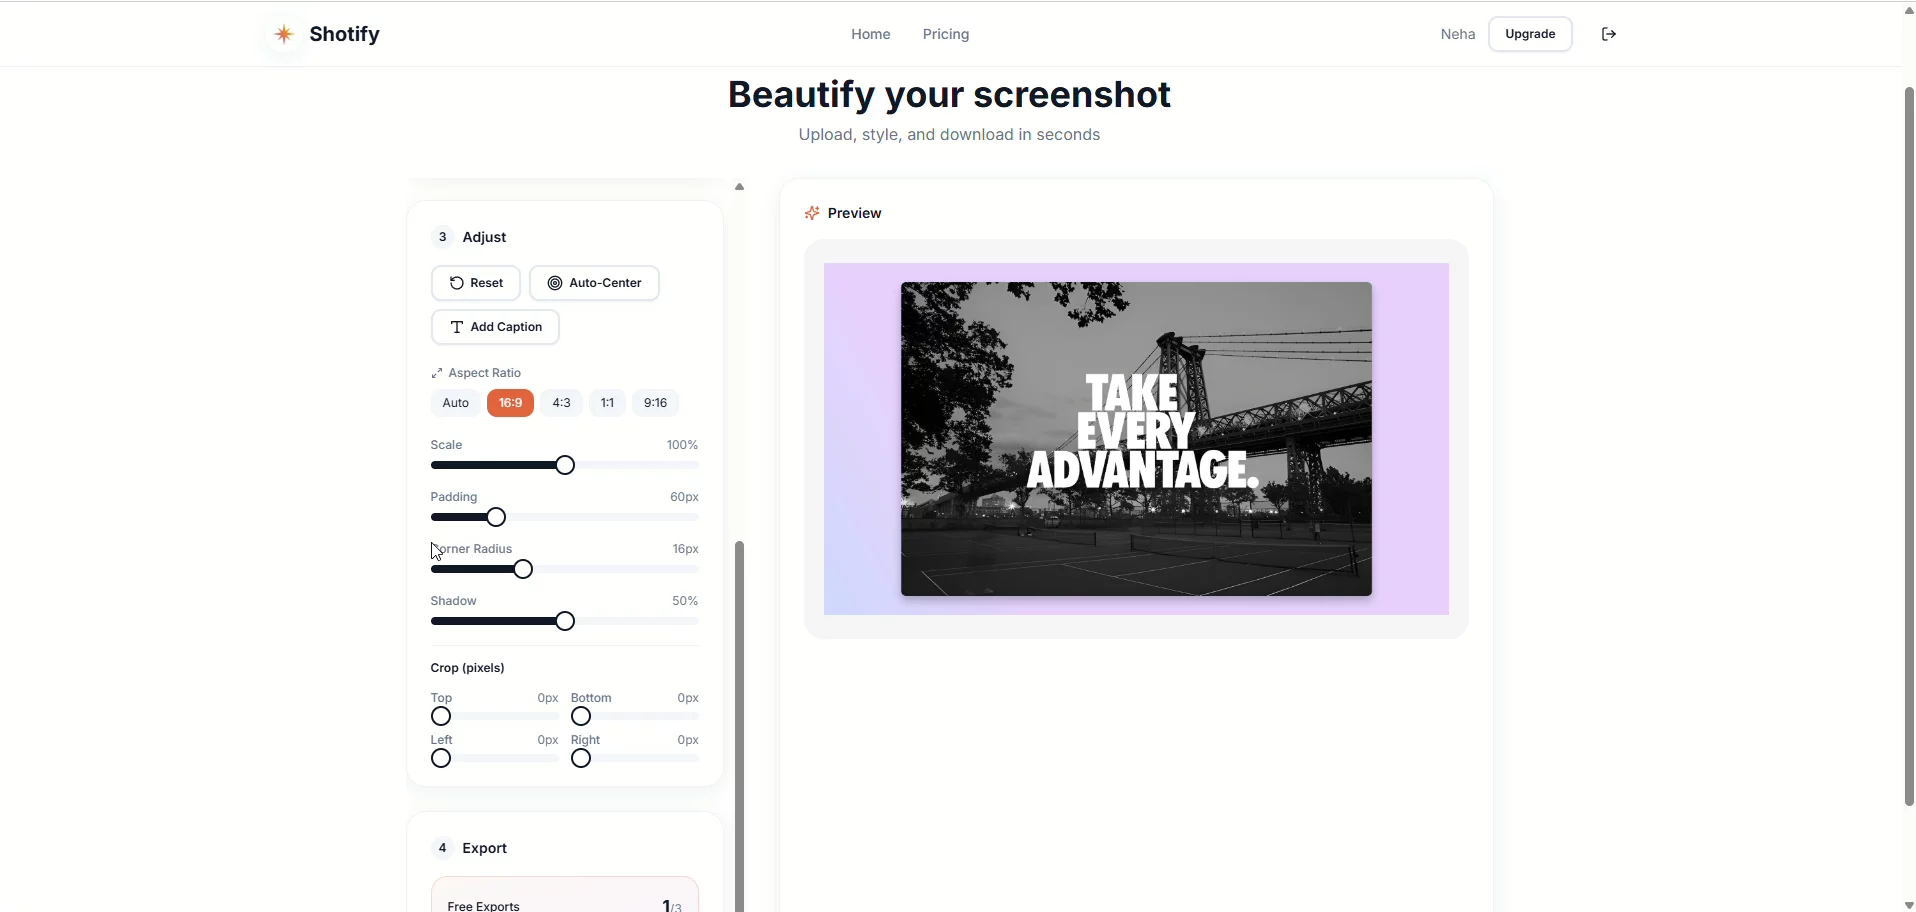
Task: Click the step 3 Adjust number badge
Action: (x=441, y=237)
